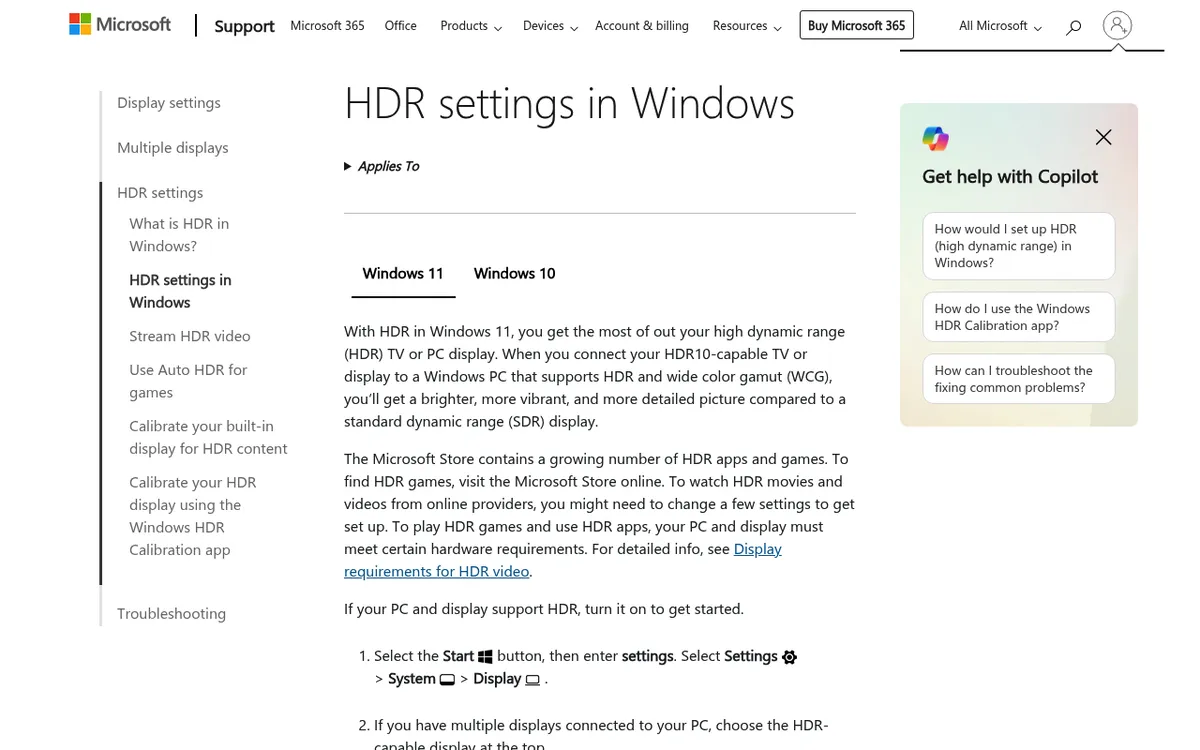
Task: Expand the Applies To disclosure triangle
Action: [x=348, y=167]
